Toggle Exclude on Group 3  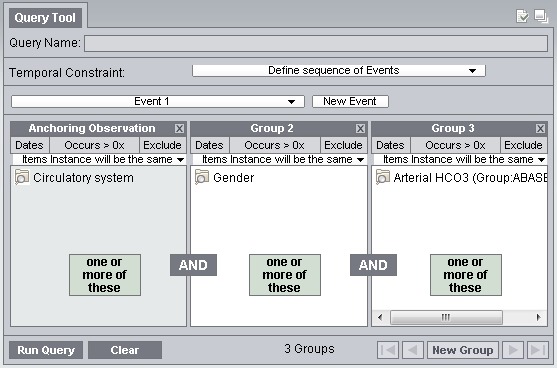(523, 145)
